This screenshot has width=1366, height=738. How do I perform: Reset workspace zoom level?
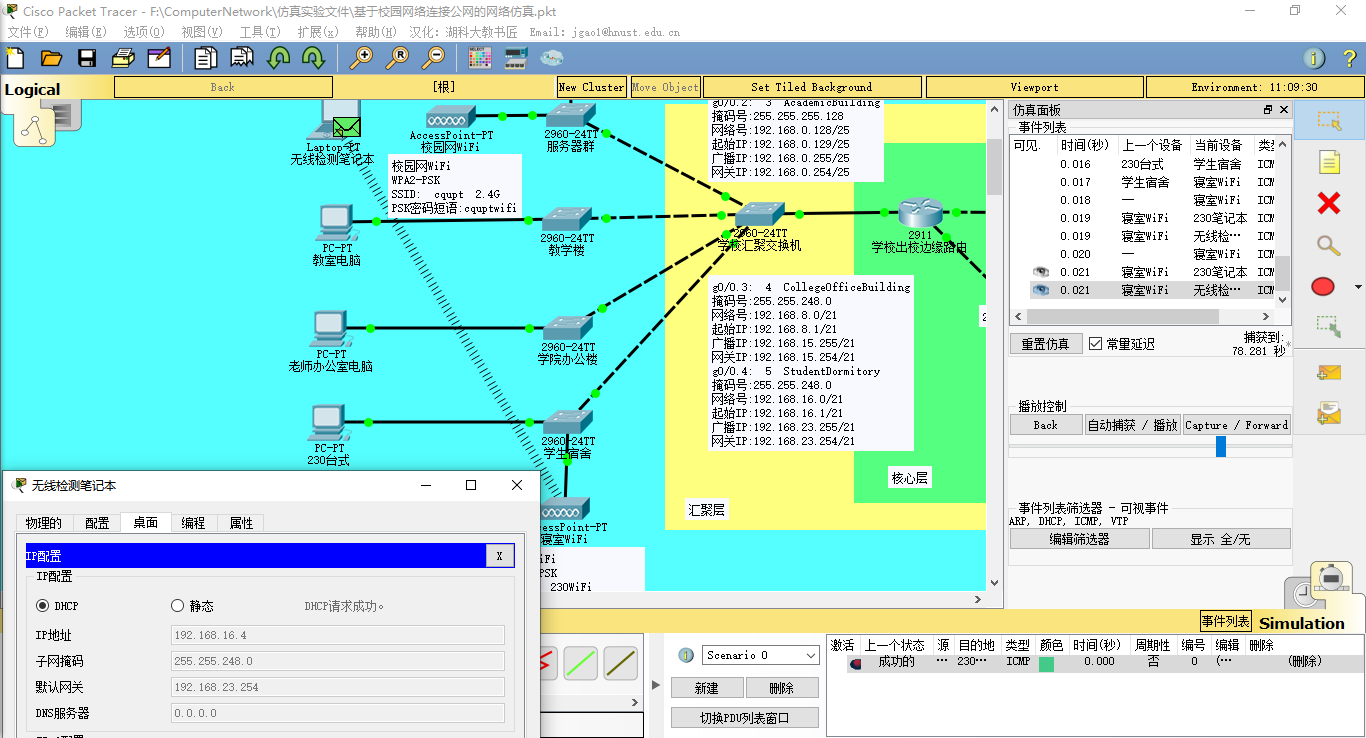click(x=397, y=58)
